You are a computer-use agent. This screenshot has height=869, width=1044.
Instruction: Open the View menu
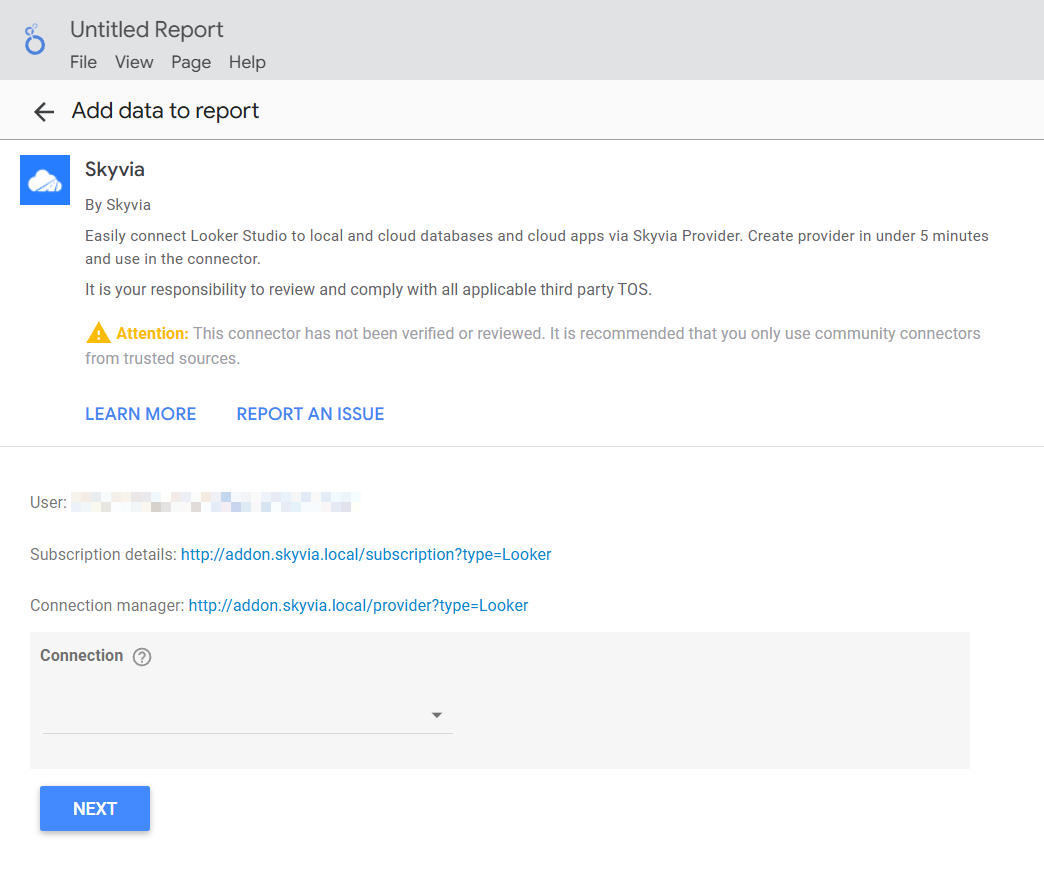pos(134,62)
